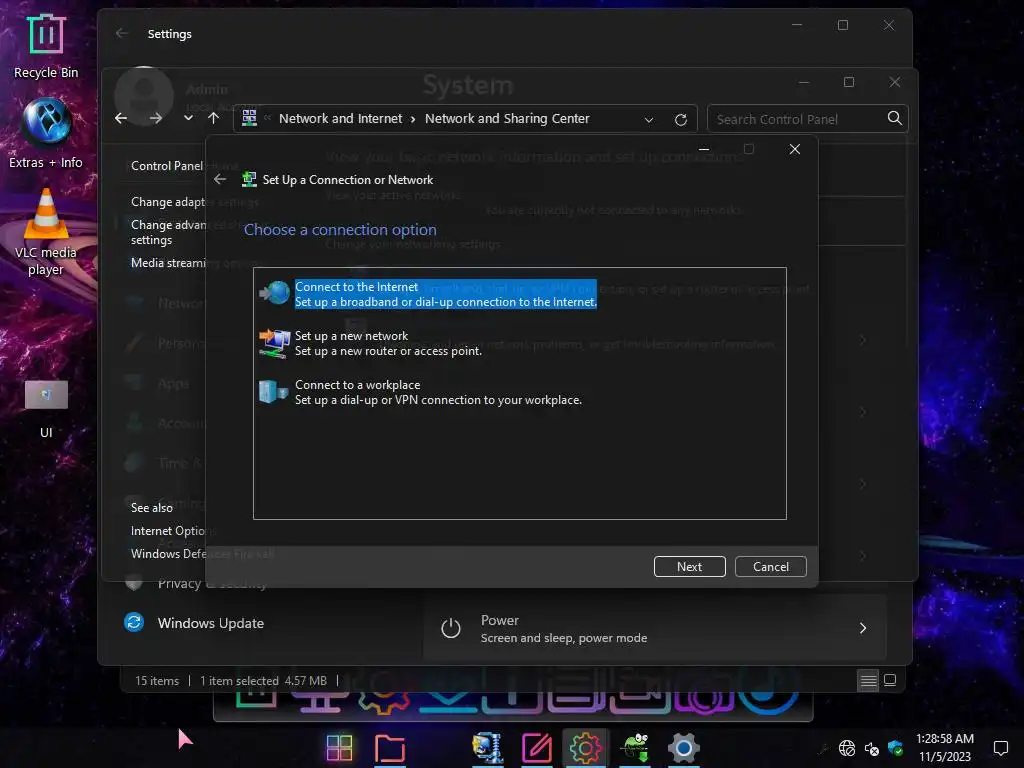Open VLC media player desktop icon
Screen dimensions: 1024x768
[46, 232]
